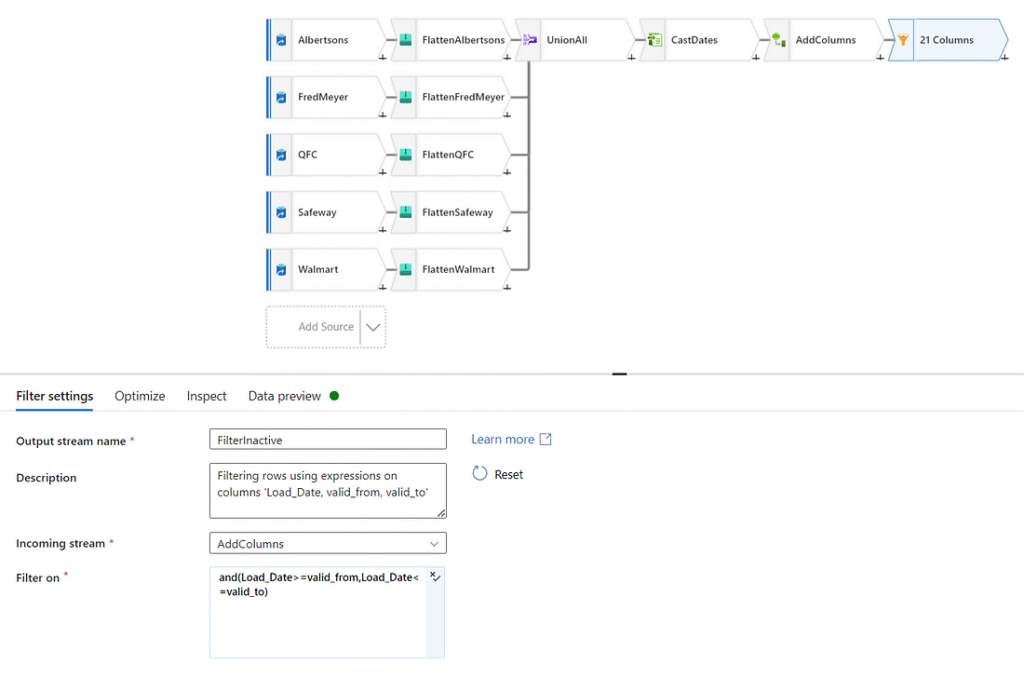1024x692 pixels.
Task: Click the Albertsons source icon
Action: pos(281,40)
